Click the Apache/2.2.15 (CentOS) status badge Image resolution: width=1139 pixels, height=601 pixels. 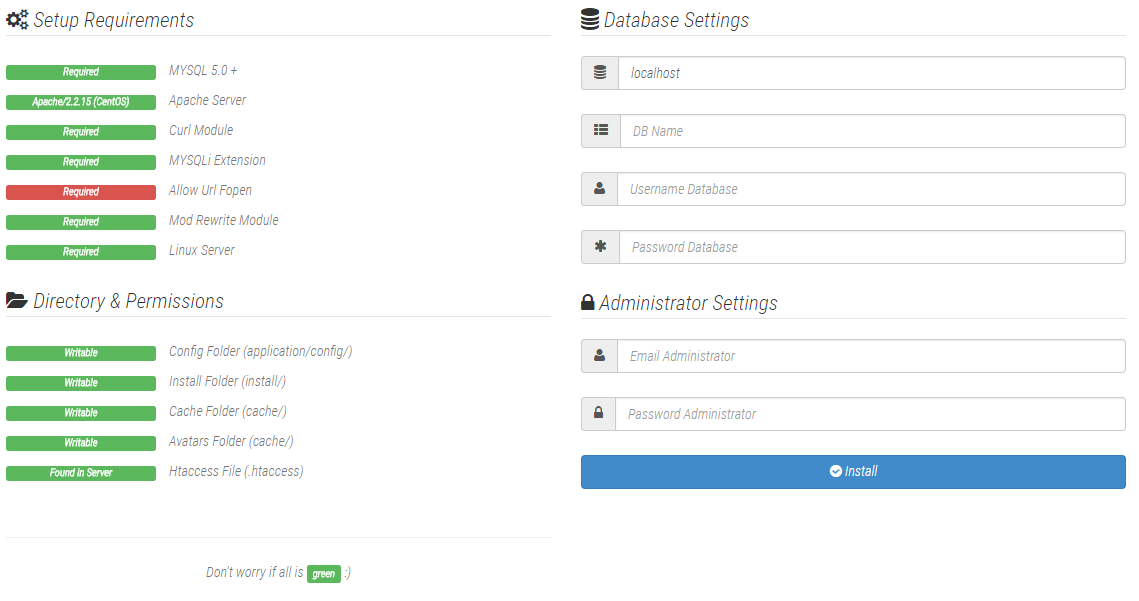(81, 102)
